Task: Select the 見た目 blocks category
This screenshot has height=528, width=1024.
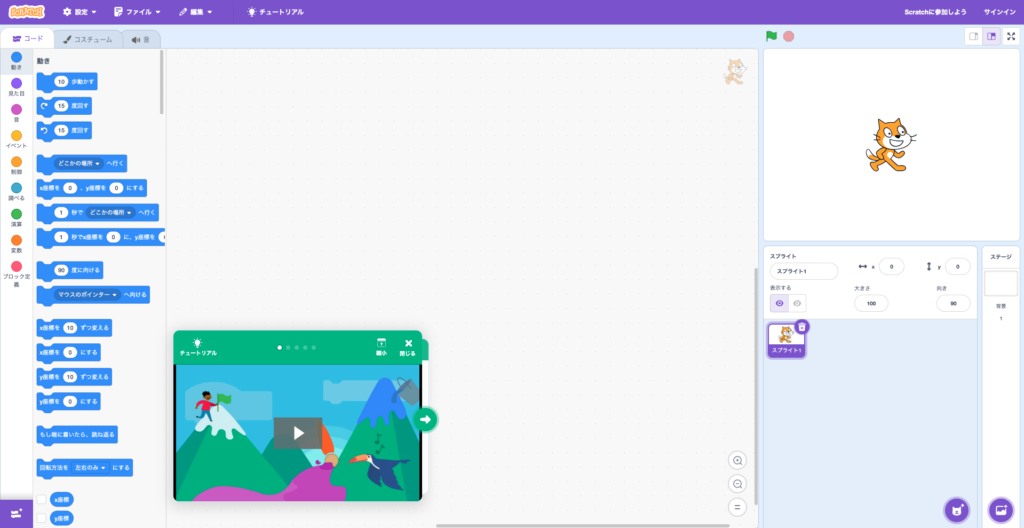Action: tap(16, 88)
